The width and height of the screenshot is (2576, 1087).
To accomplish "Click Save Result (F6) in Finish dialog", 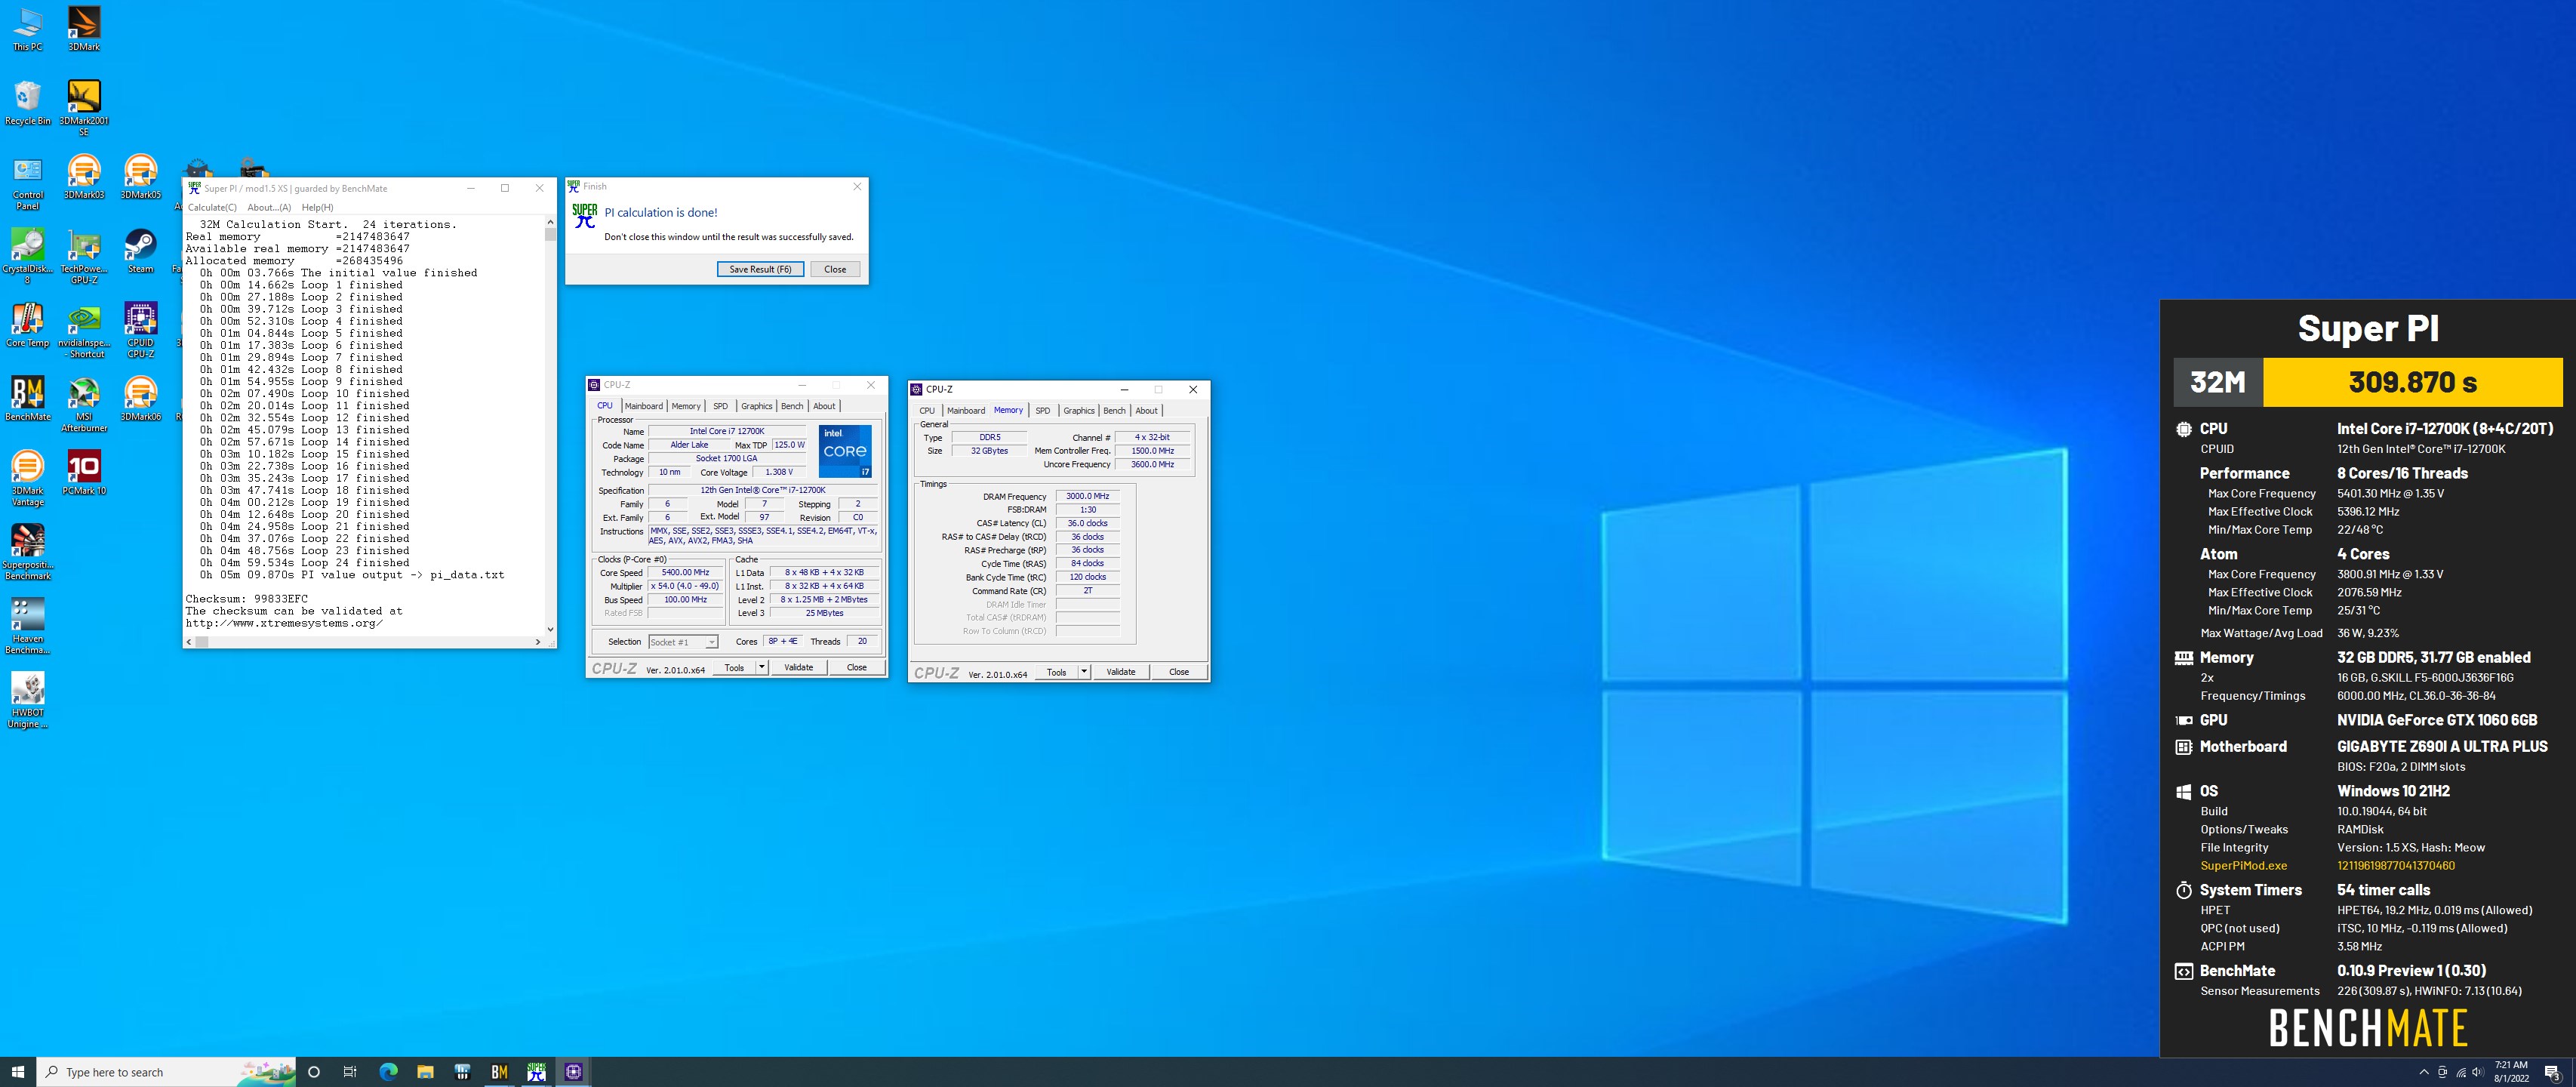I will 760,269.
